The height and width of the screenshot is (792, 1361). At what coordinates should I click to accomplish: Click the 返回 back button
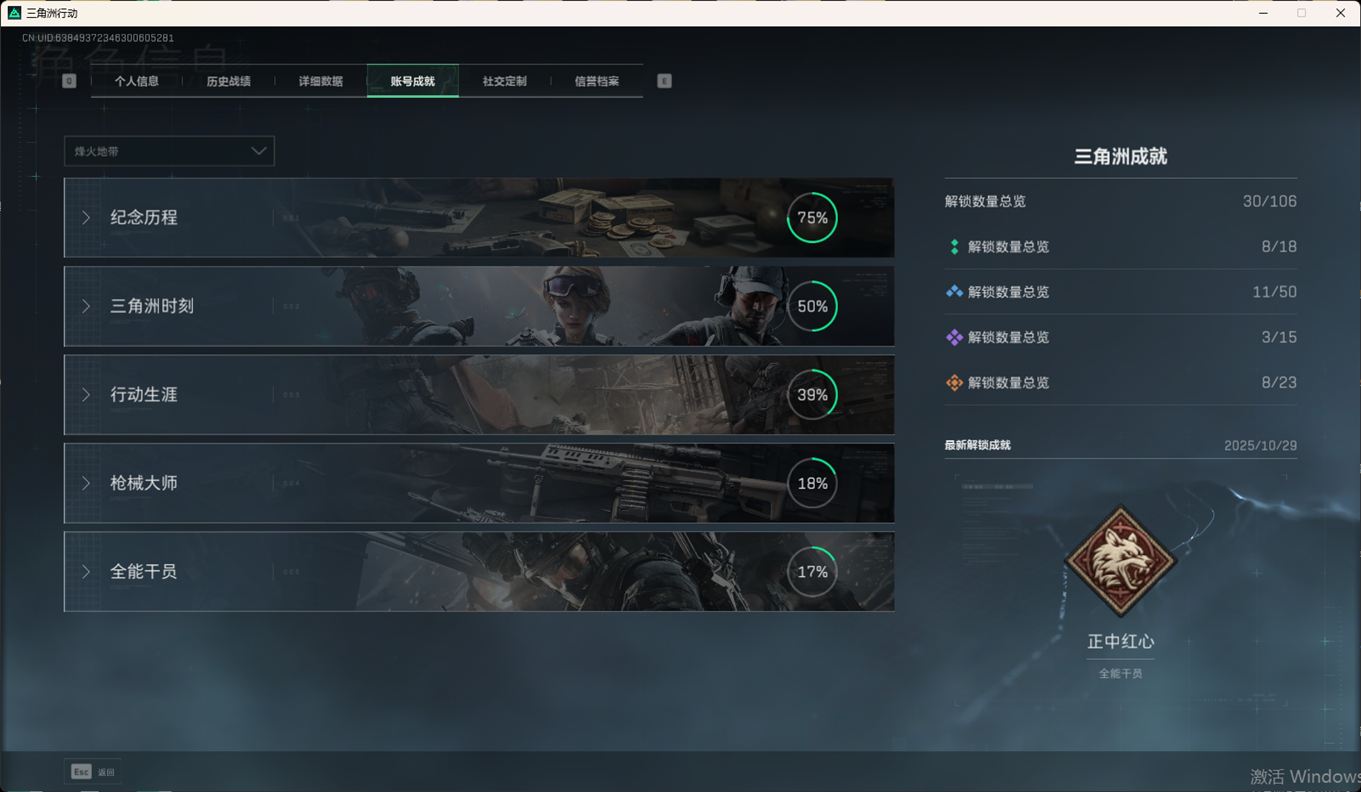point(106,772)
